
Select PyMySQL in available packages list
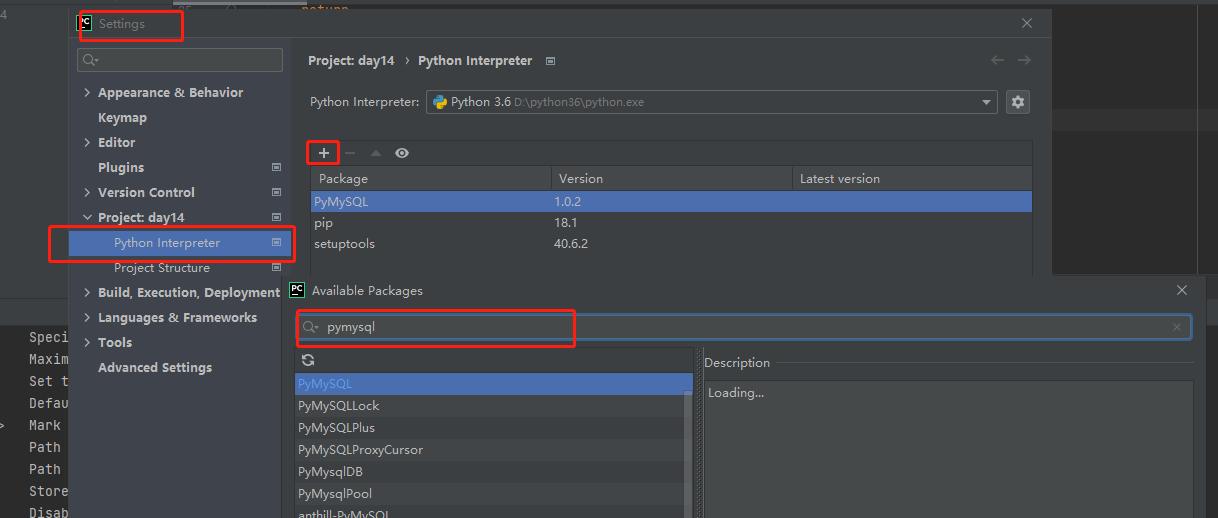pos(493,383)
